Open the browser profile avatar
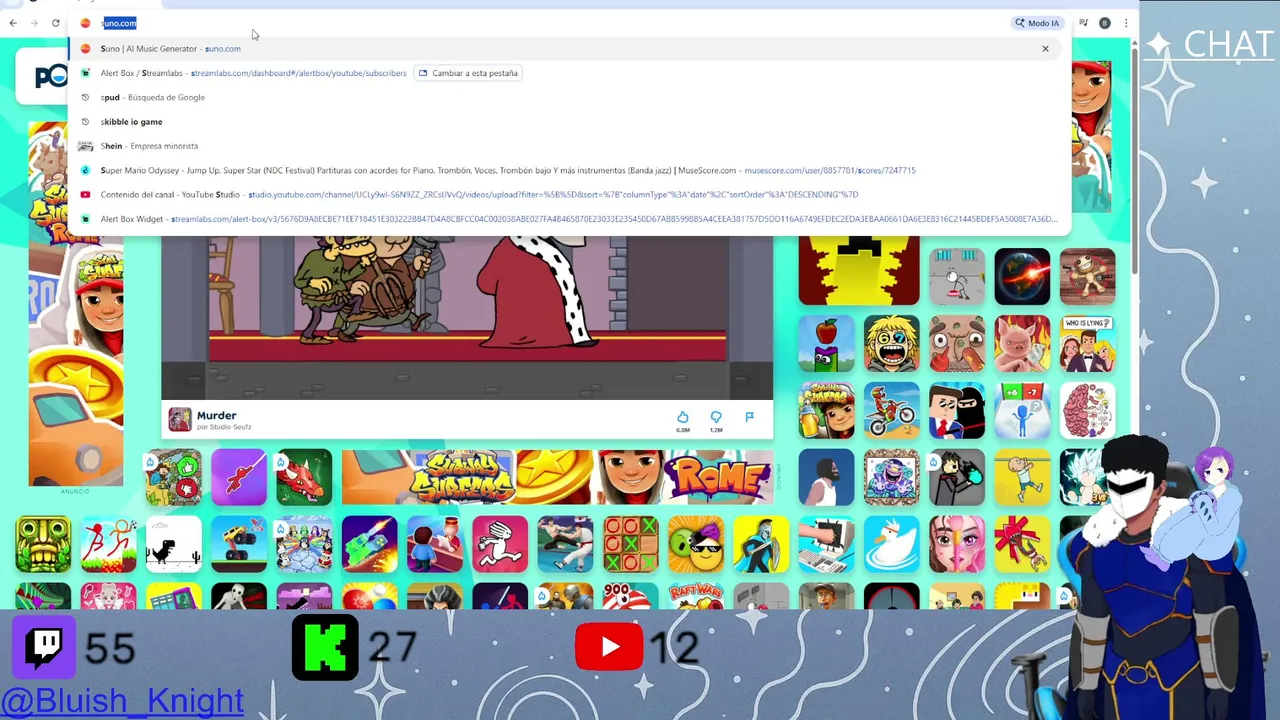The image size is (1280, 720). [1105, 23]
